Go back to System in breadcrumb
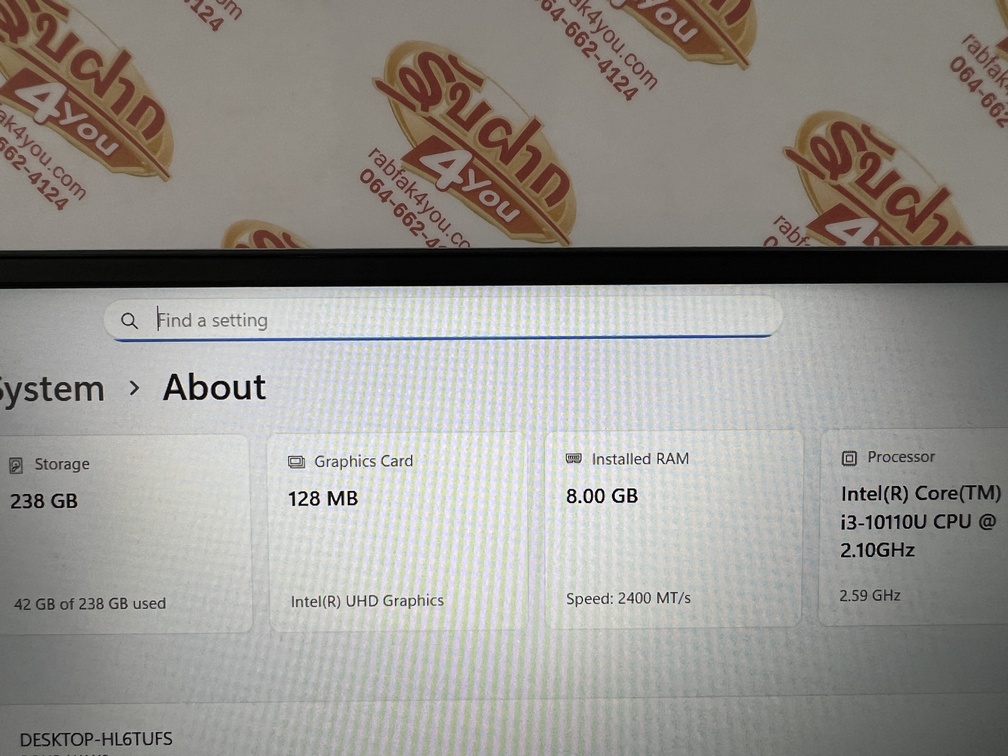 51,389
